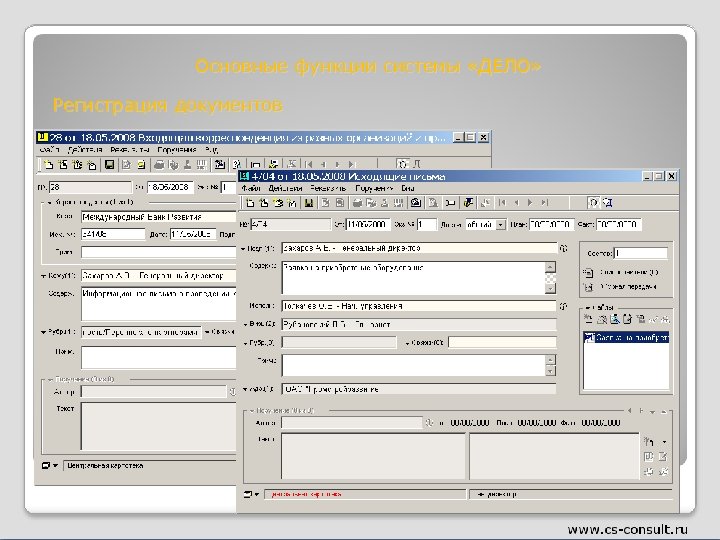Click camera-like icon in Исходящие письма toolbar
720x540 pixels.
coord(416,202)
